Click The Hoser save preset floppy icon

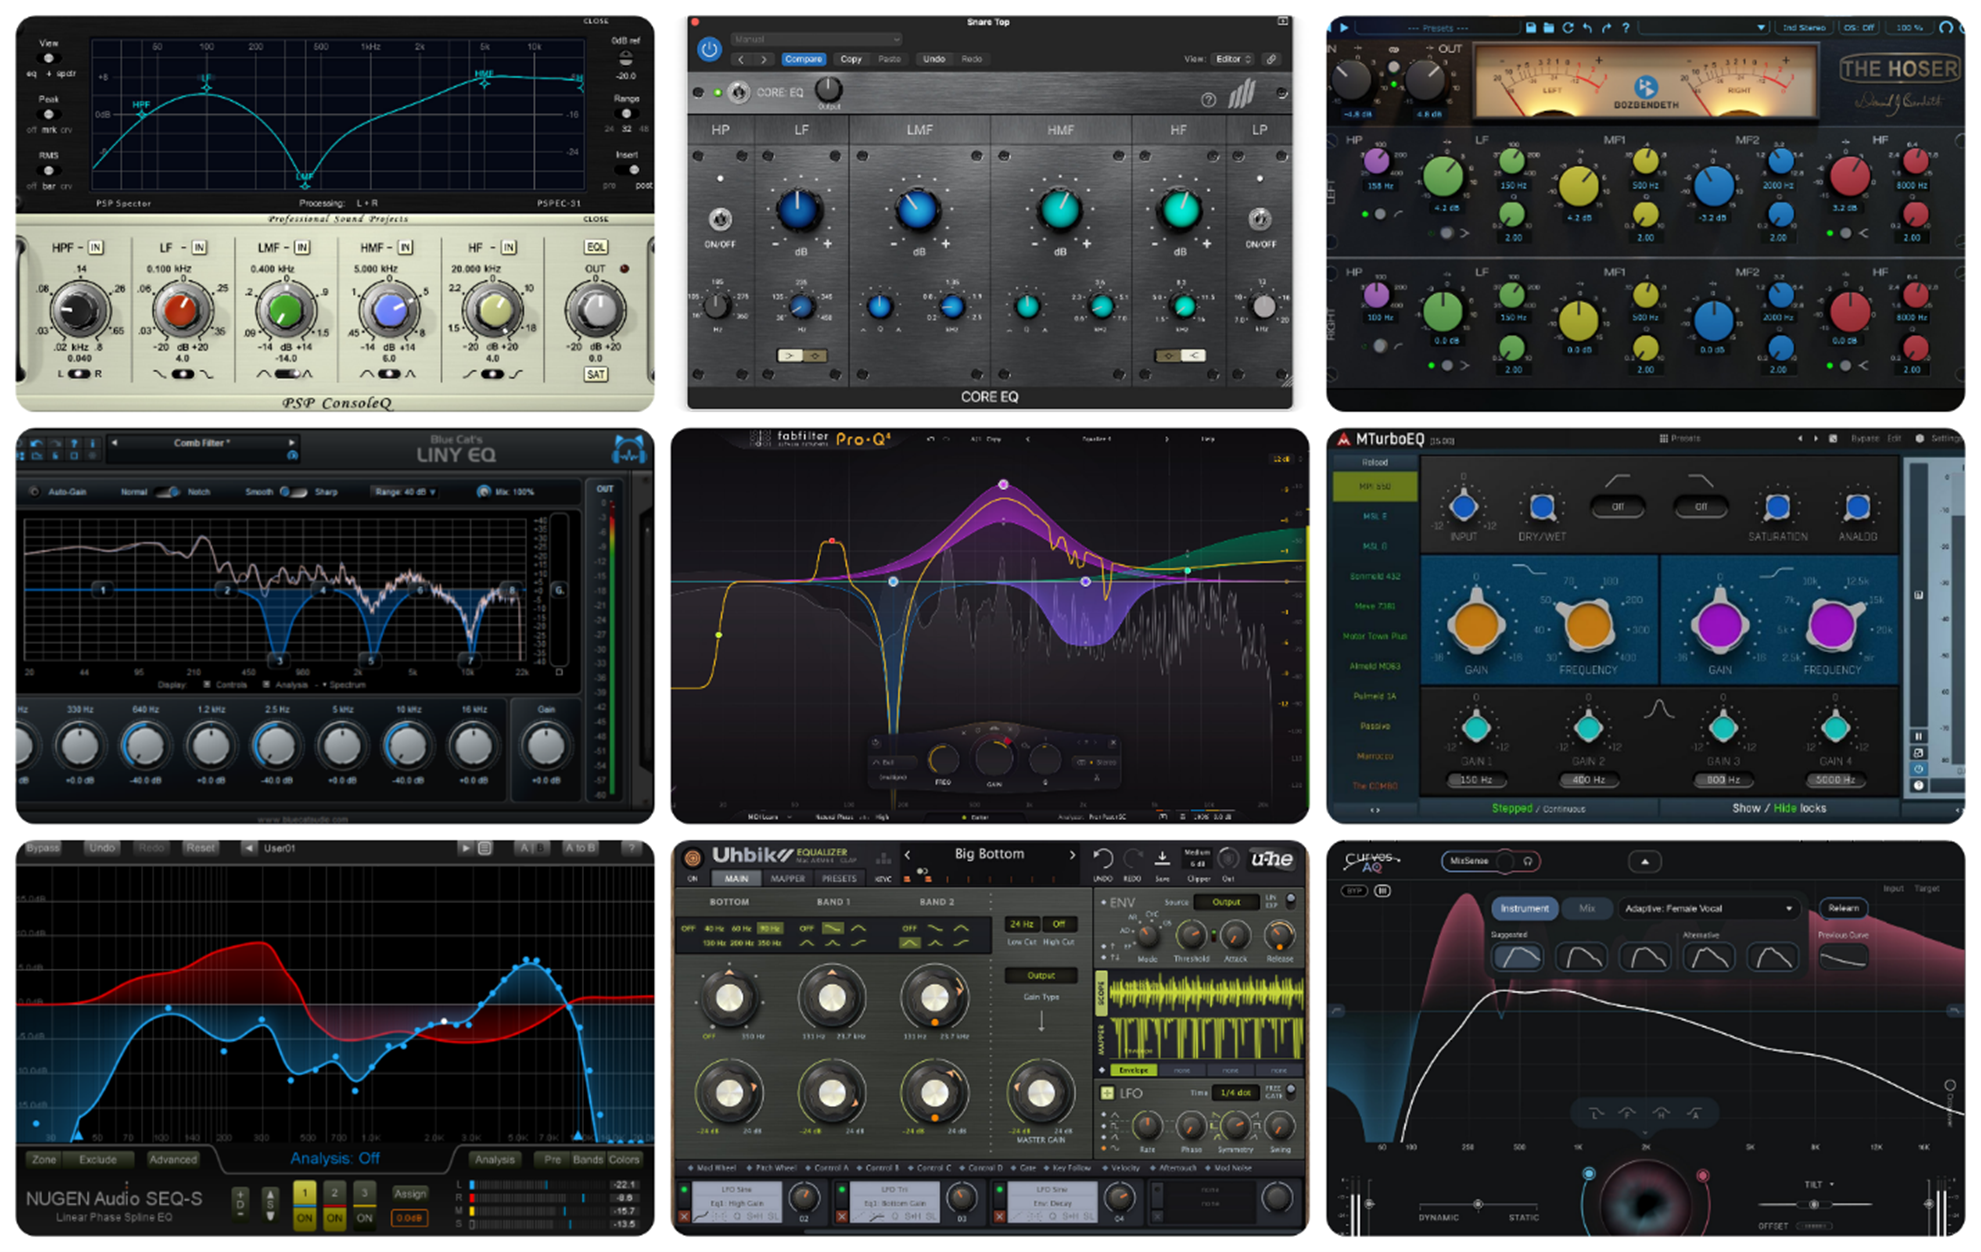click(1530, 28)
